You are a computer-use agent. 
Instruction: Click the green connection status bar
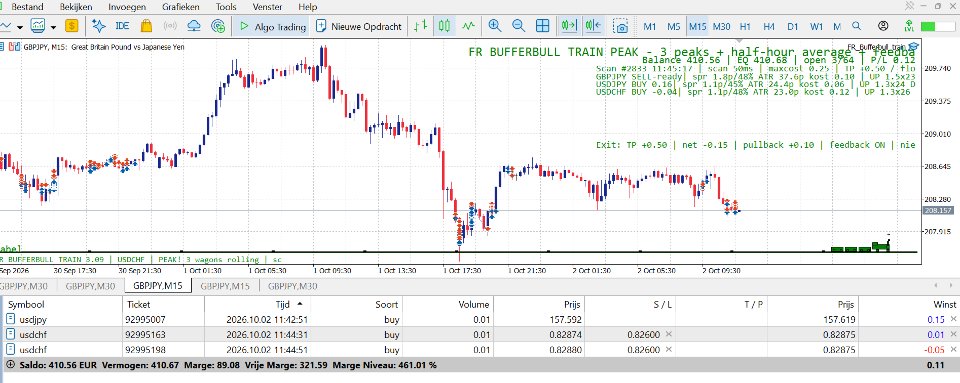point(937,26)
